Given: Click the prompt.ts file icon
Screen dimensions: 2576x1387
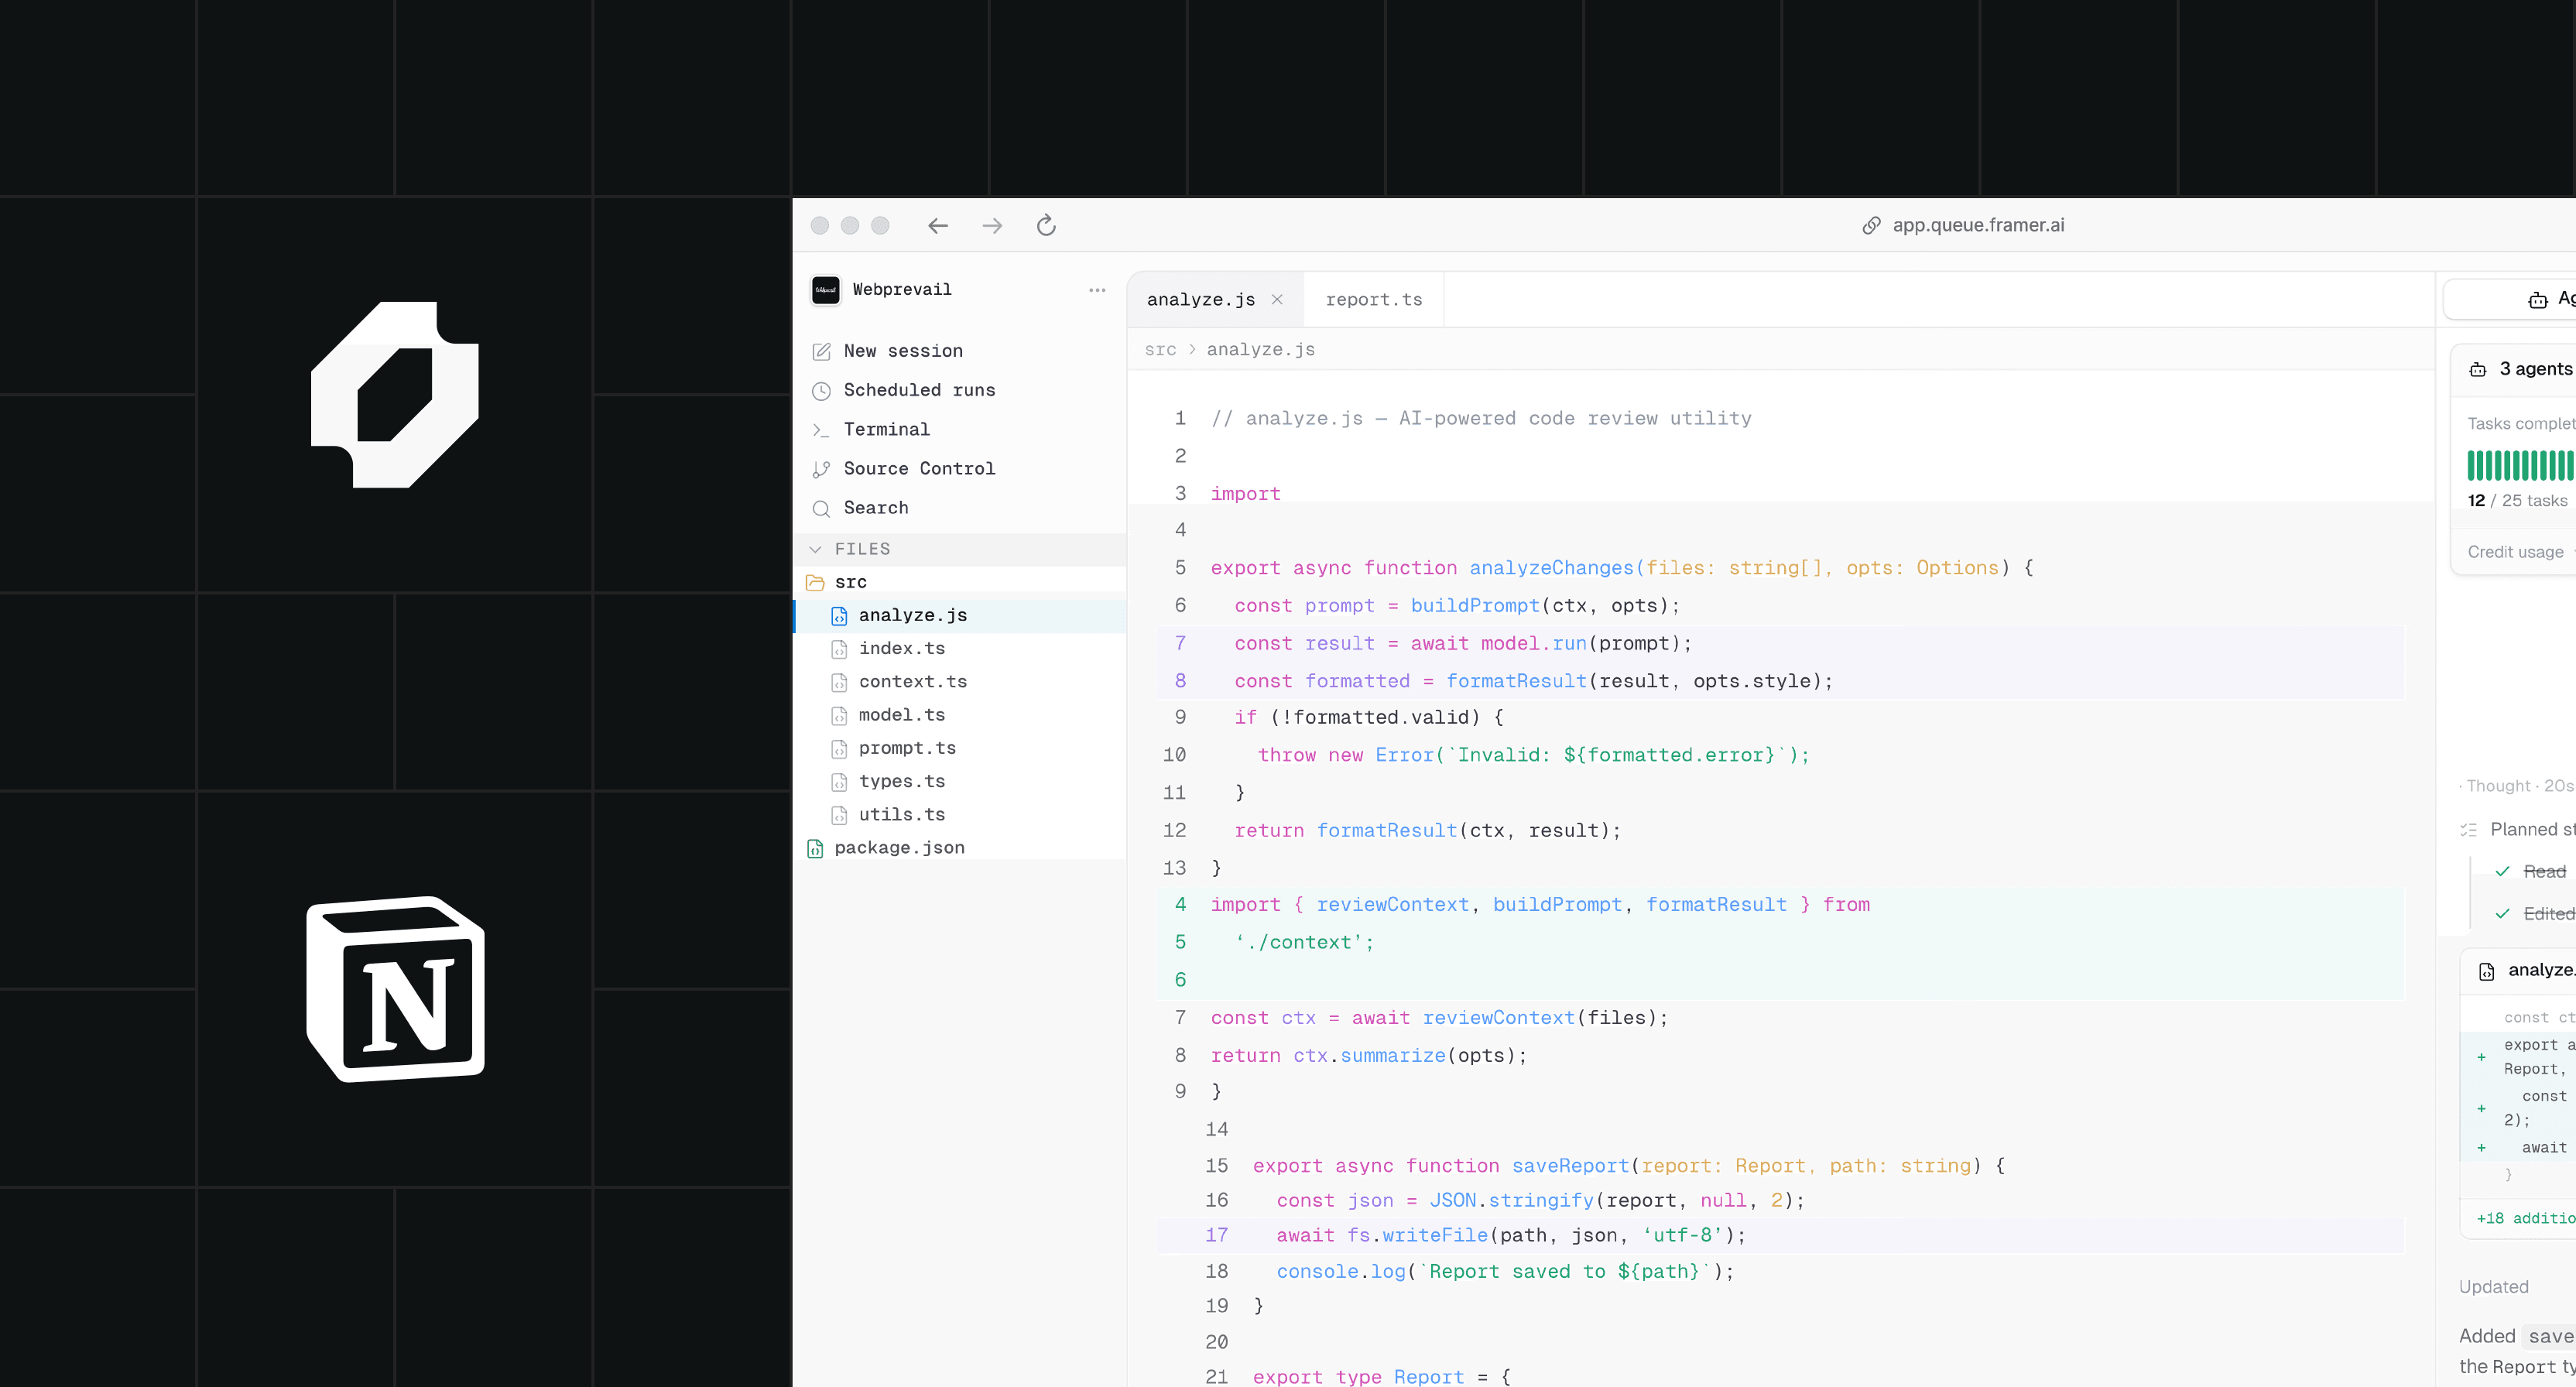Looking at the screenshot, I should pos(839,748).
